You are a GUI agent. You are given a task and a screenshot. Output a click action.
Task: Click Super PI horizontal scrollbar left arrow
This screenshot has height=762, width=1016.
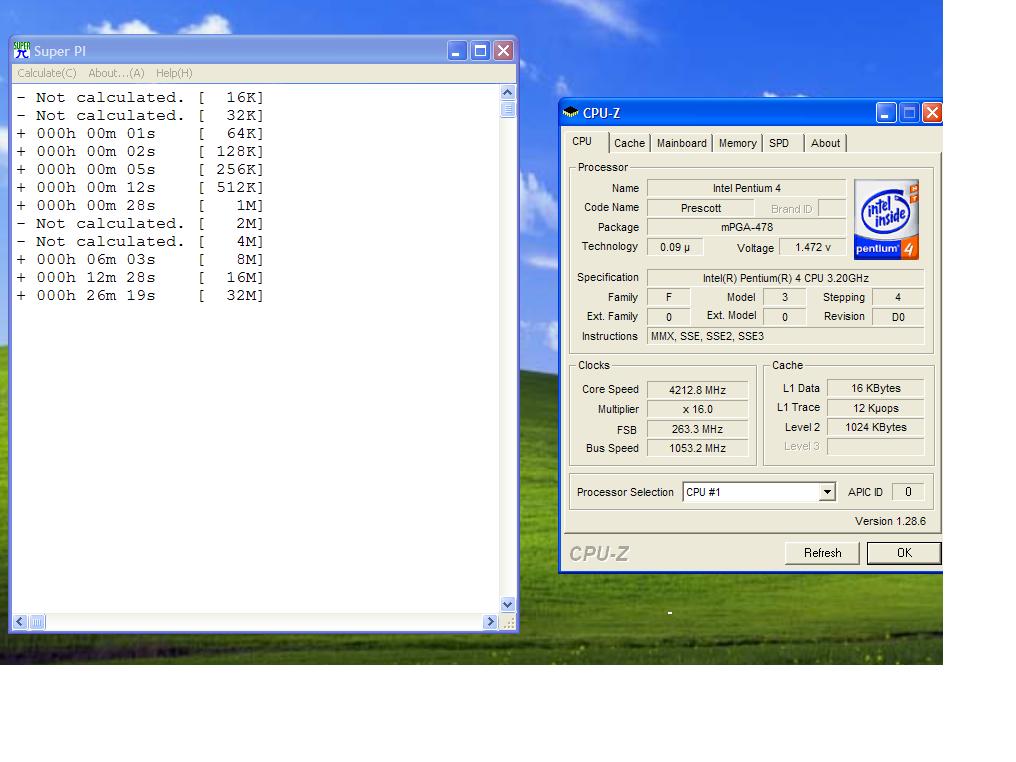pos(20,622)
